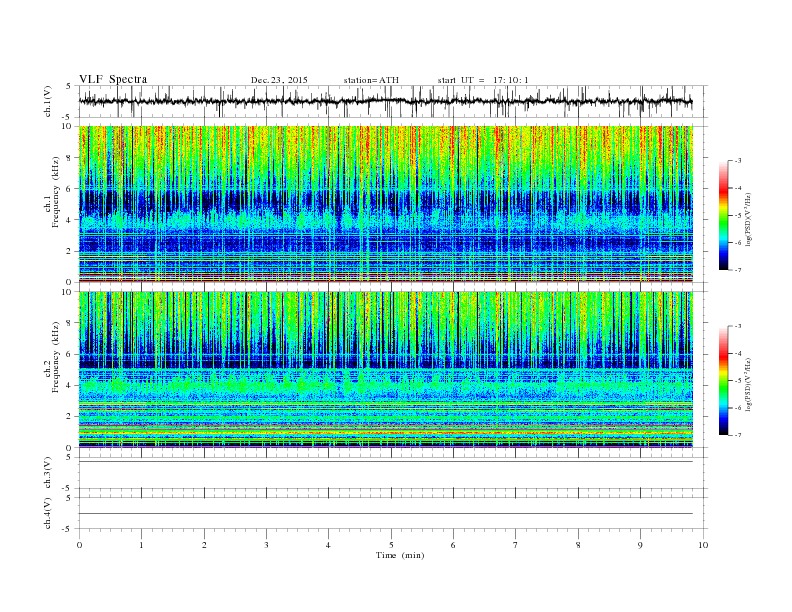
Task: Click the "4" minute tick label on time axis
Action: (329, 545)
